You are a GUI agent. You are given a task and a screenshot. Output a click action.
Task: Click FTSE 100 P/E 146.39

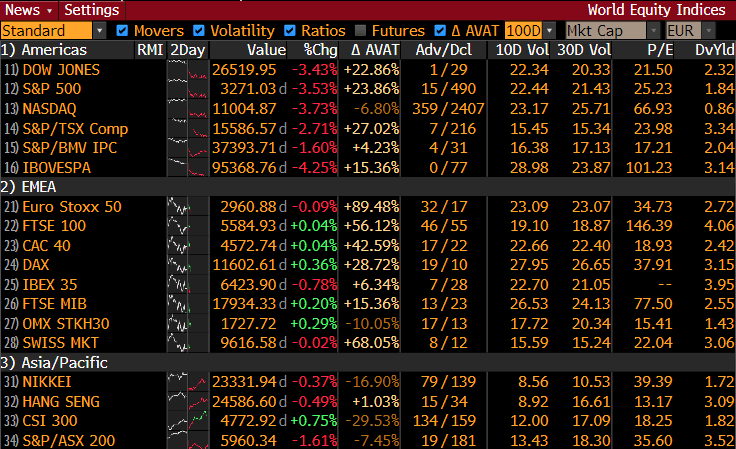click(649, 226)
